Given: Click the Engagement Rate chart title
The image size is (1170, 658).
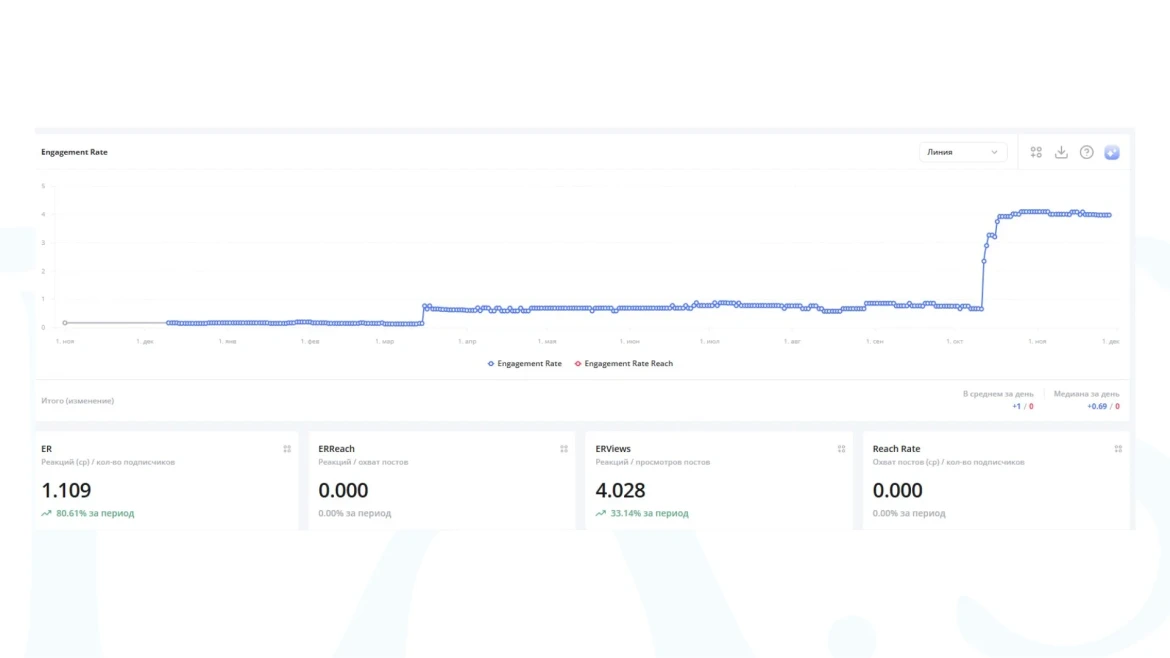Looking at the screenshot, I should tap(74, 152).
